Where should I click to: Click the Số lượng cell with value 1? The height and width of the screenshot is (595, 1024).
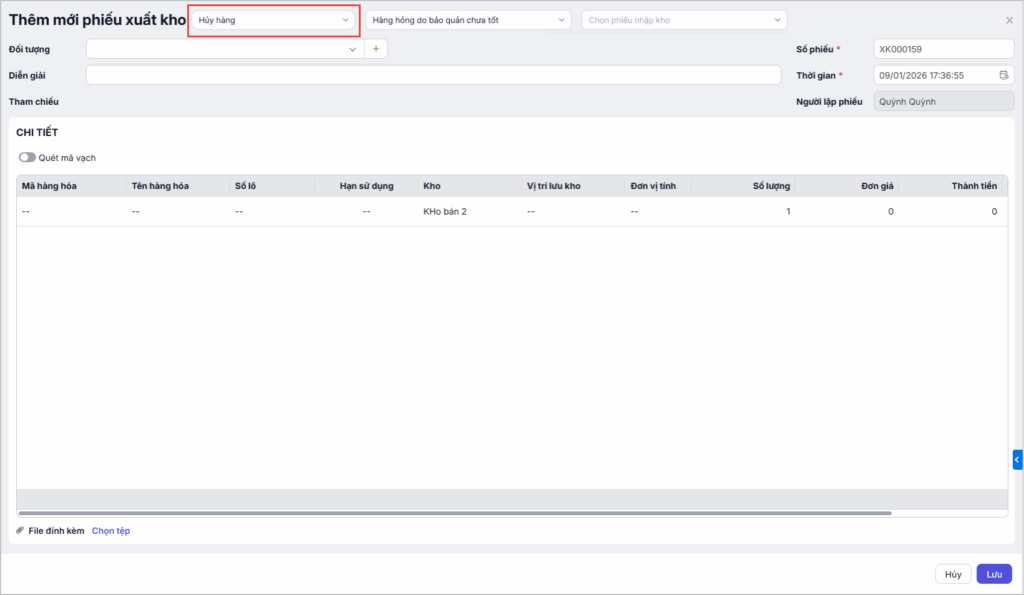743,212
